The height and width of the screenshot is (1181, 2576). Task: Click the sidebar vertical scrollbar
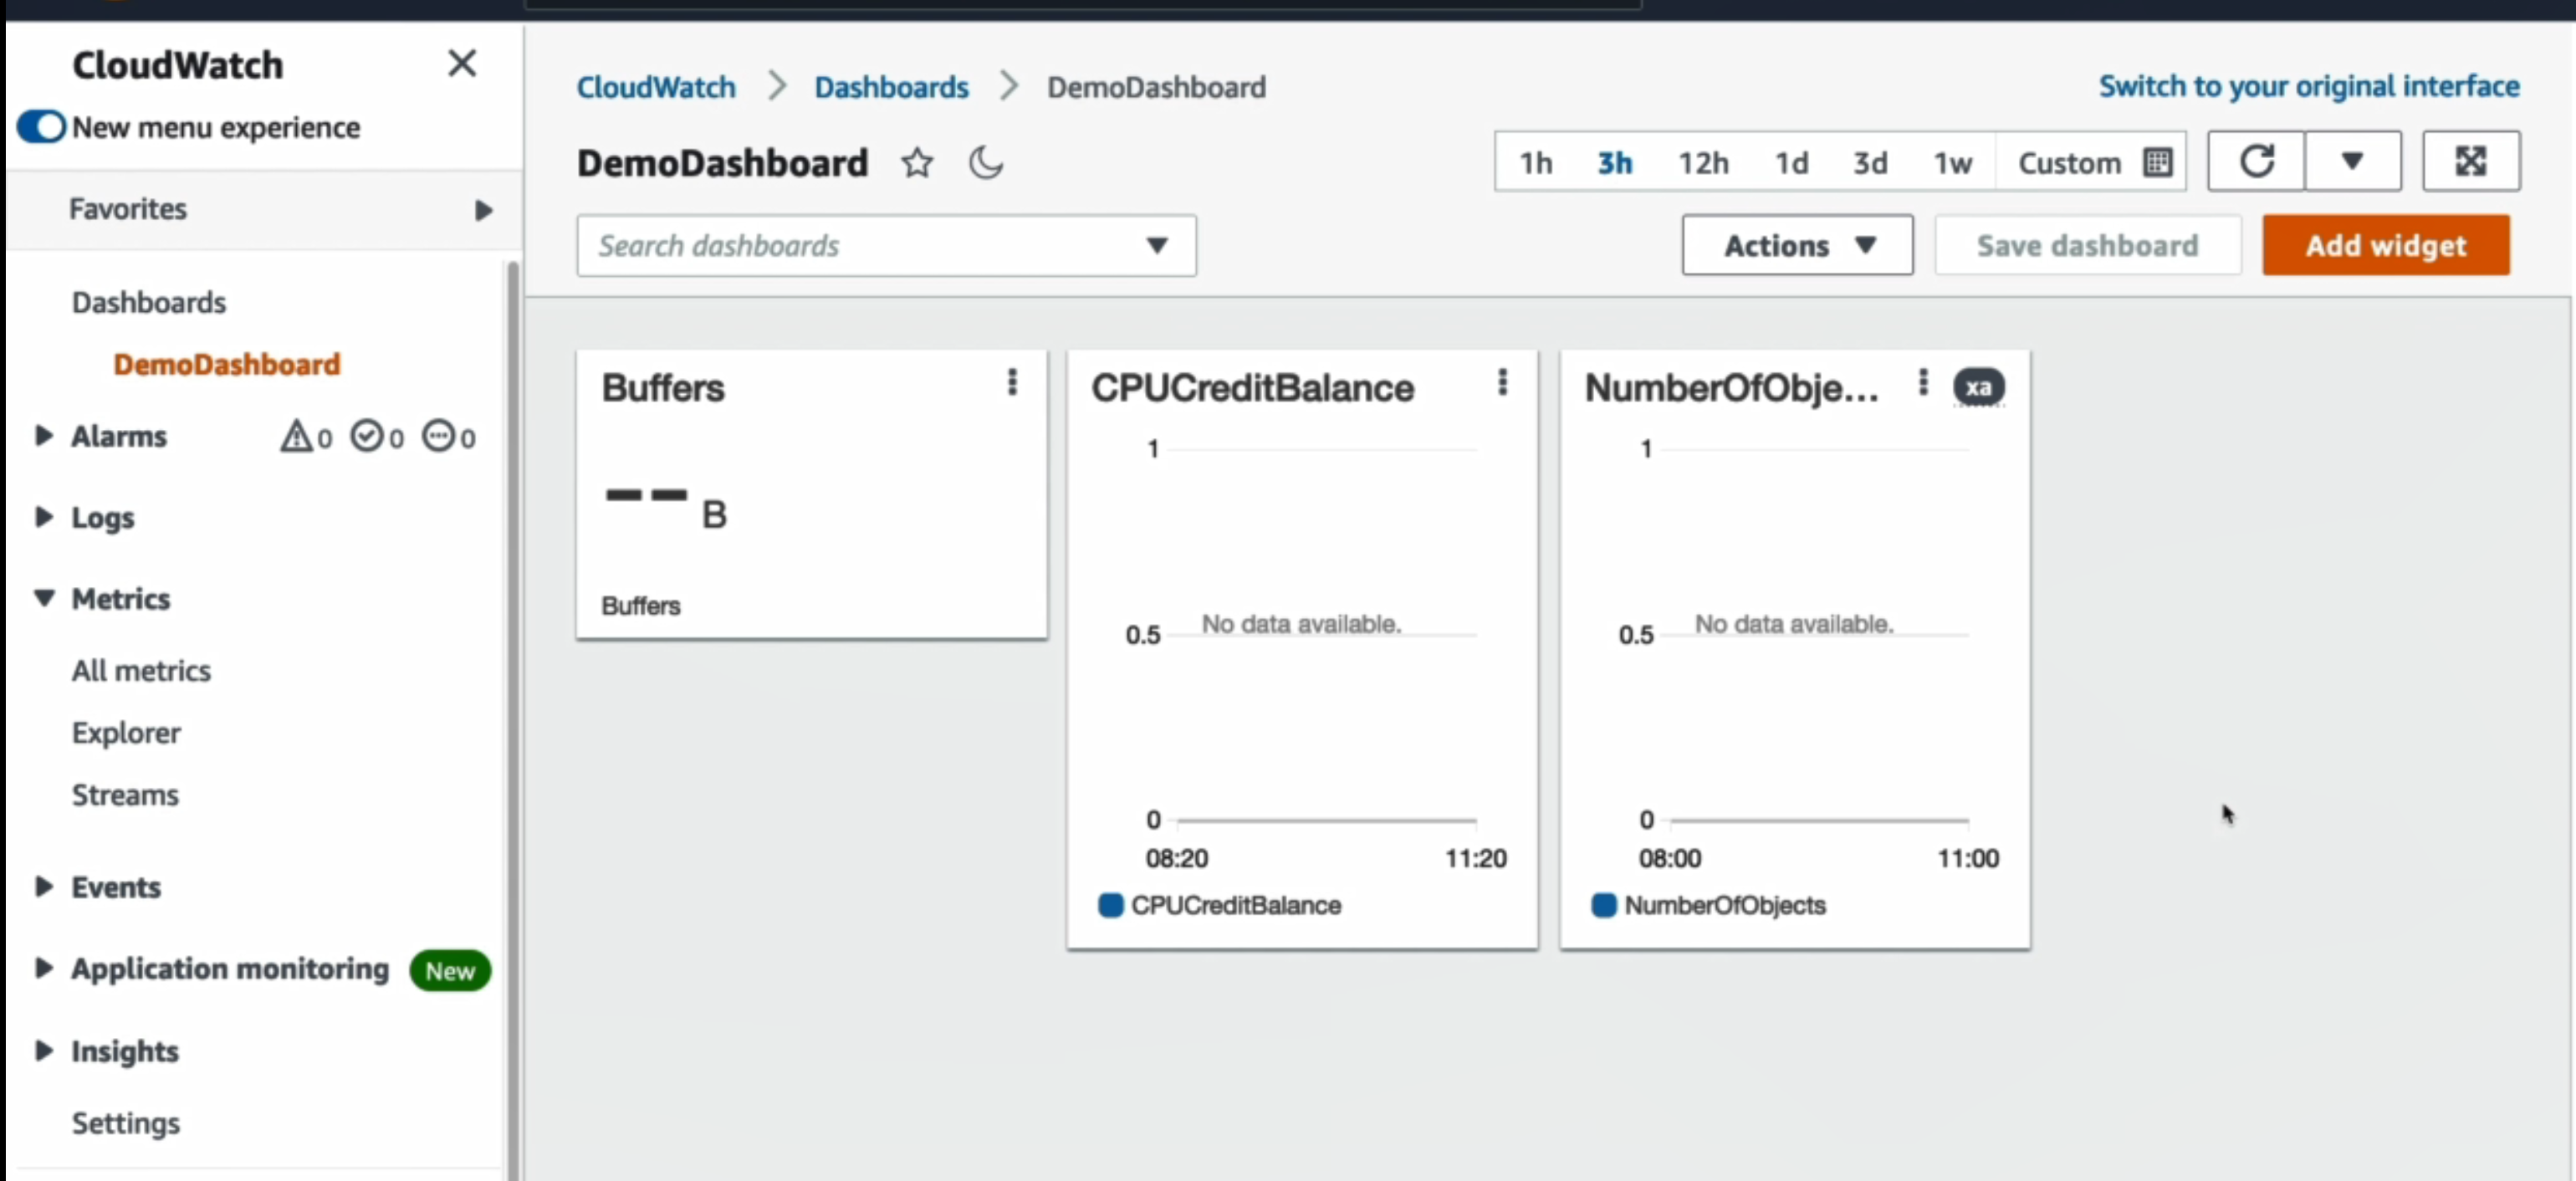513,720
